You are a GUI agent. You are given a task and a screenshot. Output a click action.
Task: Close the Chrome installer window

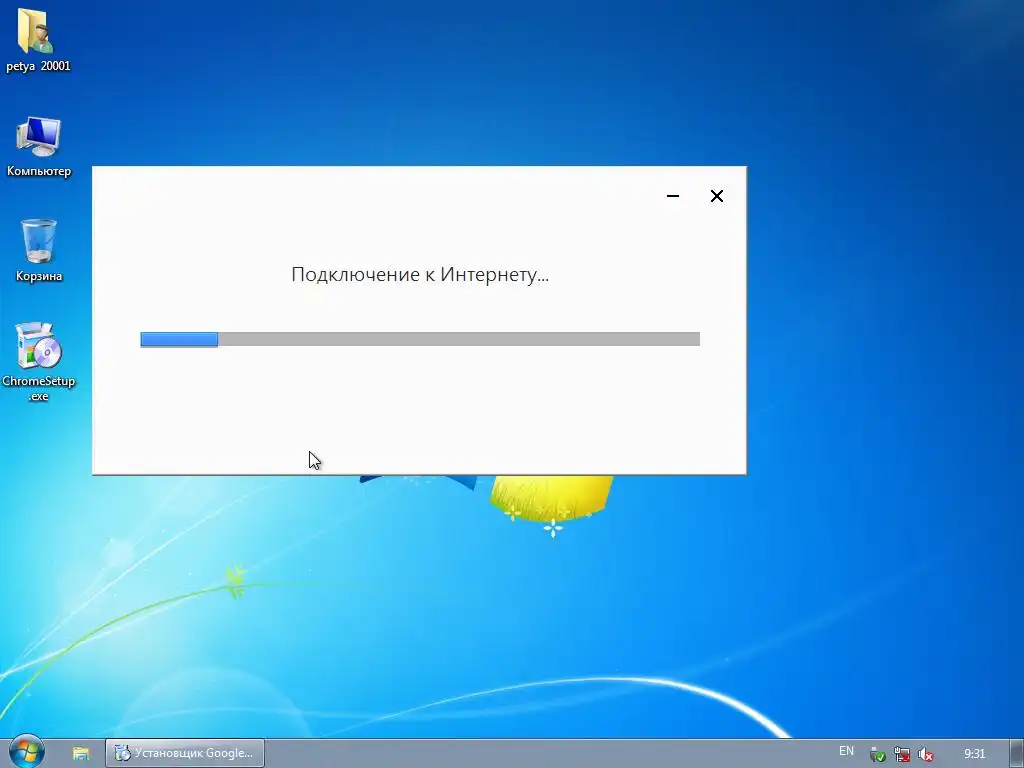716,196
